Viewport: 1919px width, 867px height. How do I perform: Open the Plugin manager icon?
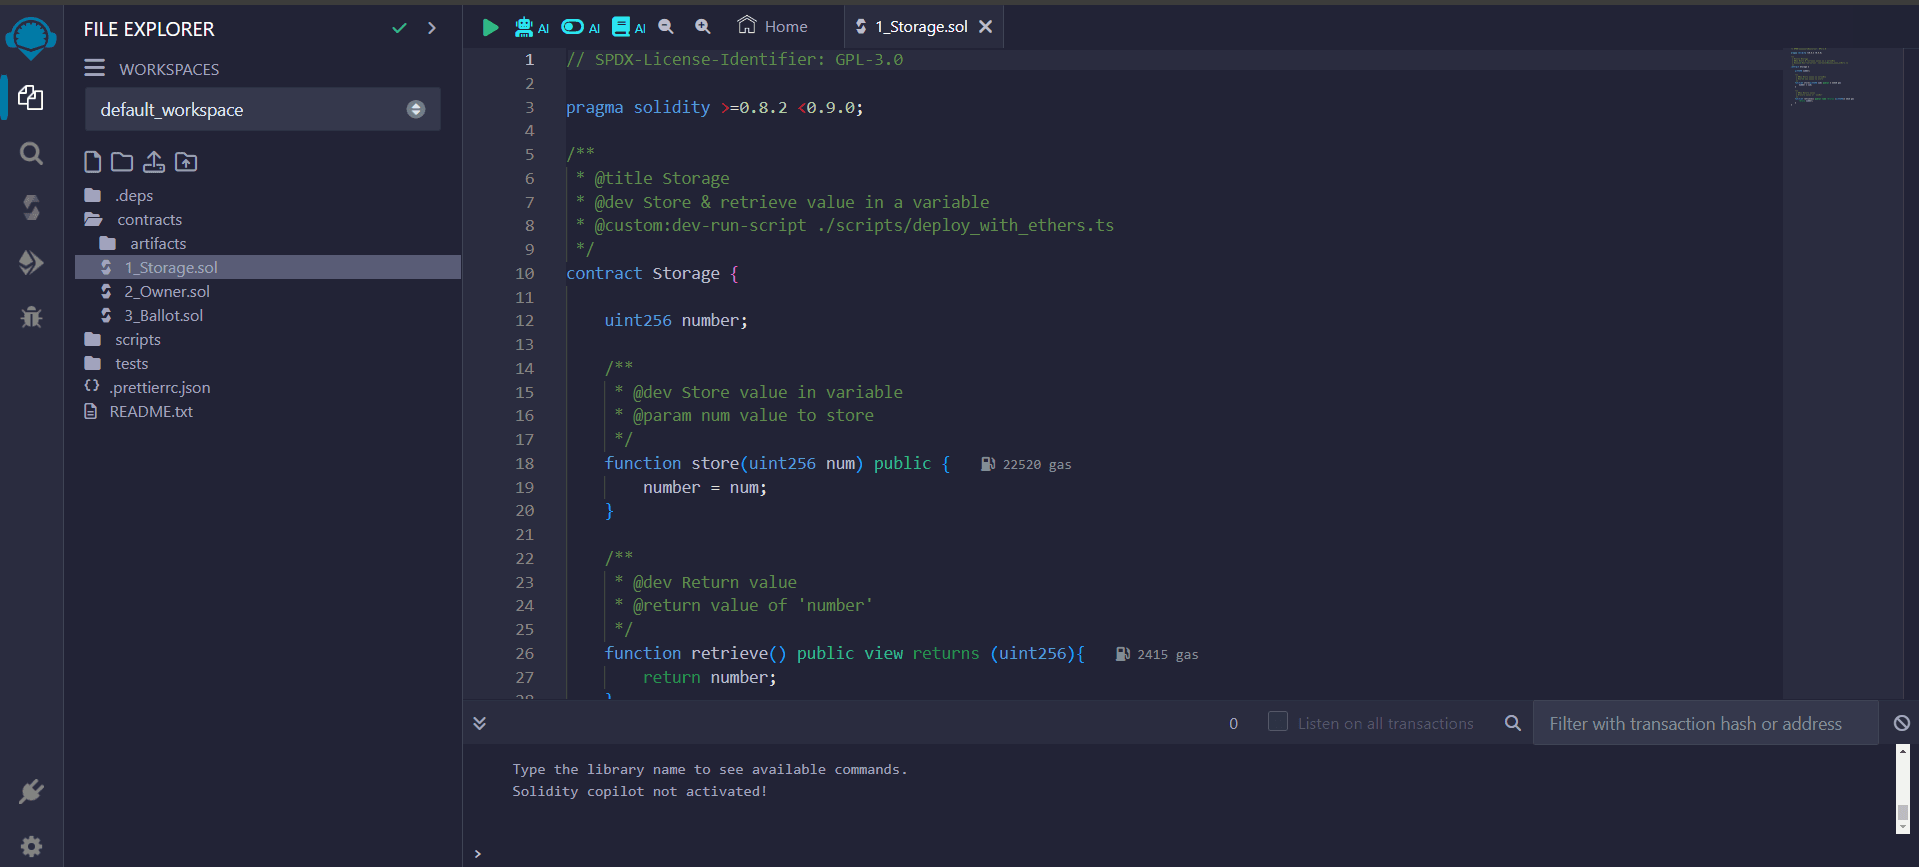(31, 792)
